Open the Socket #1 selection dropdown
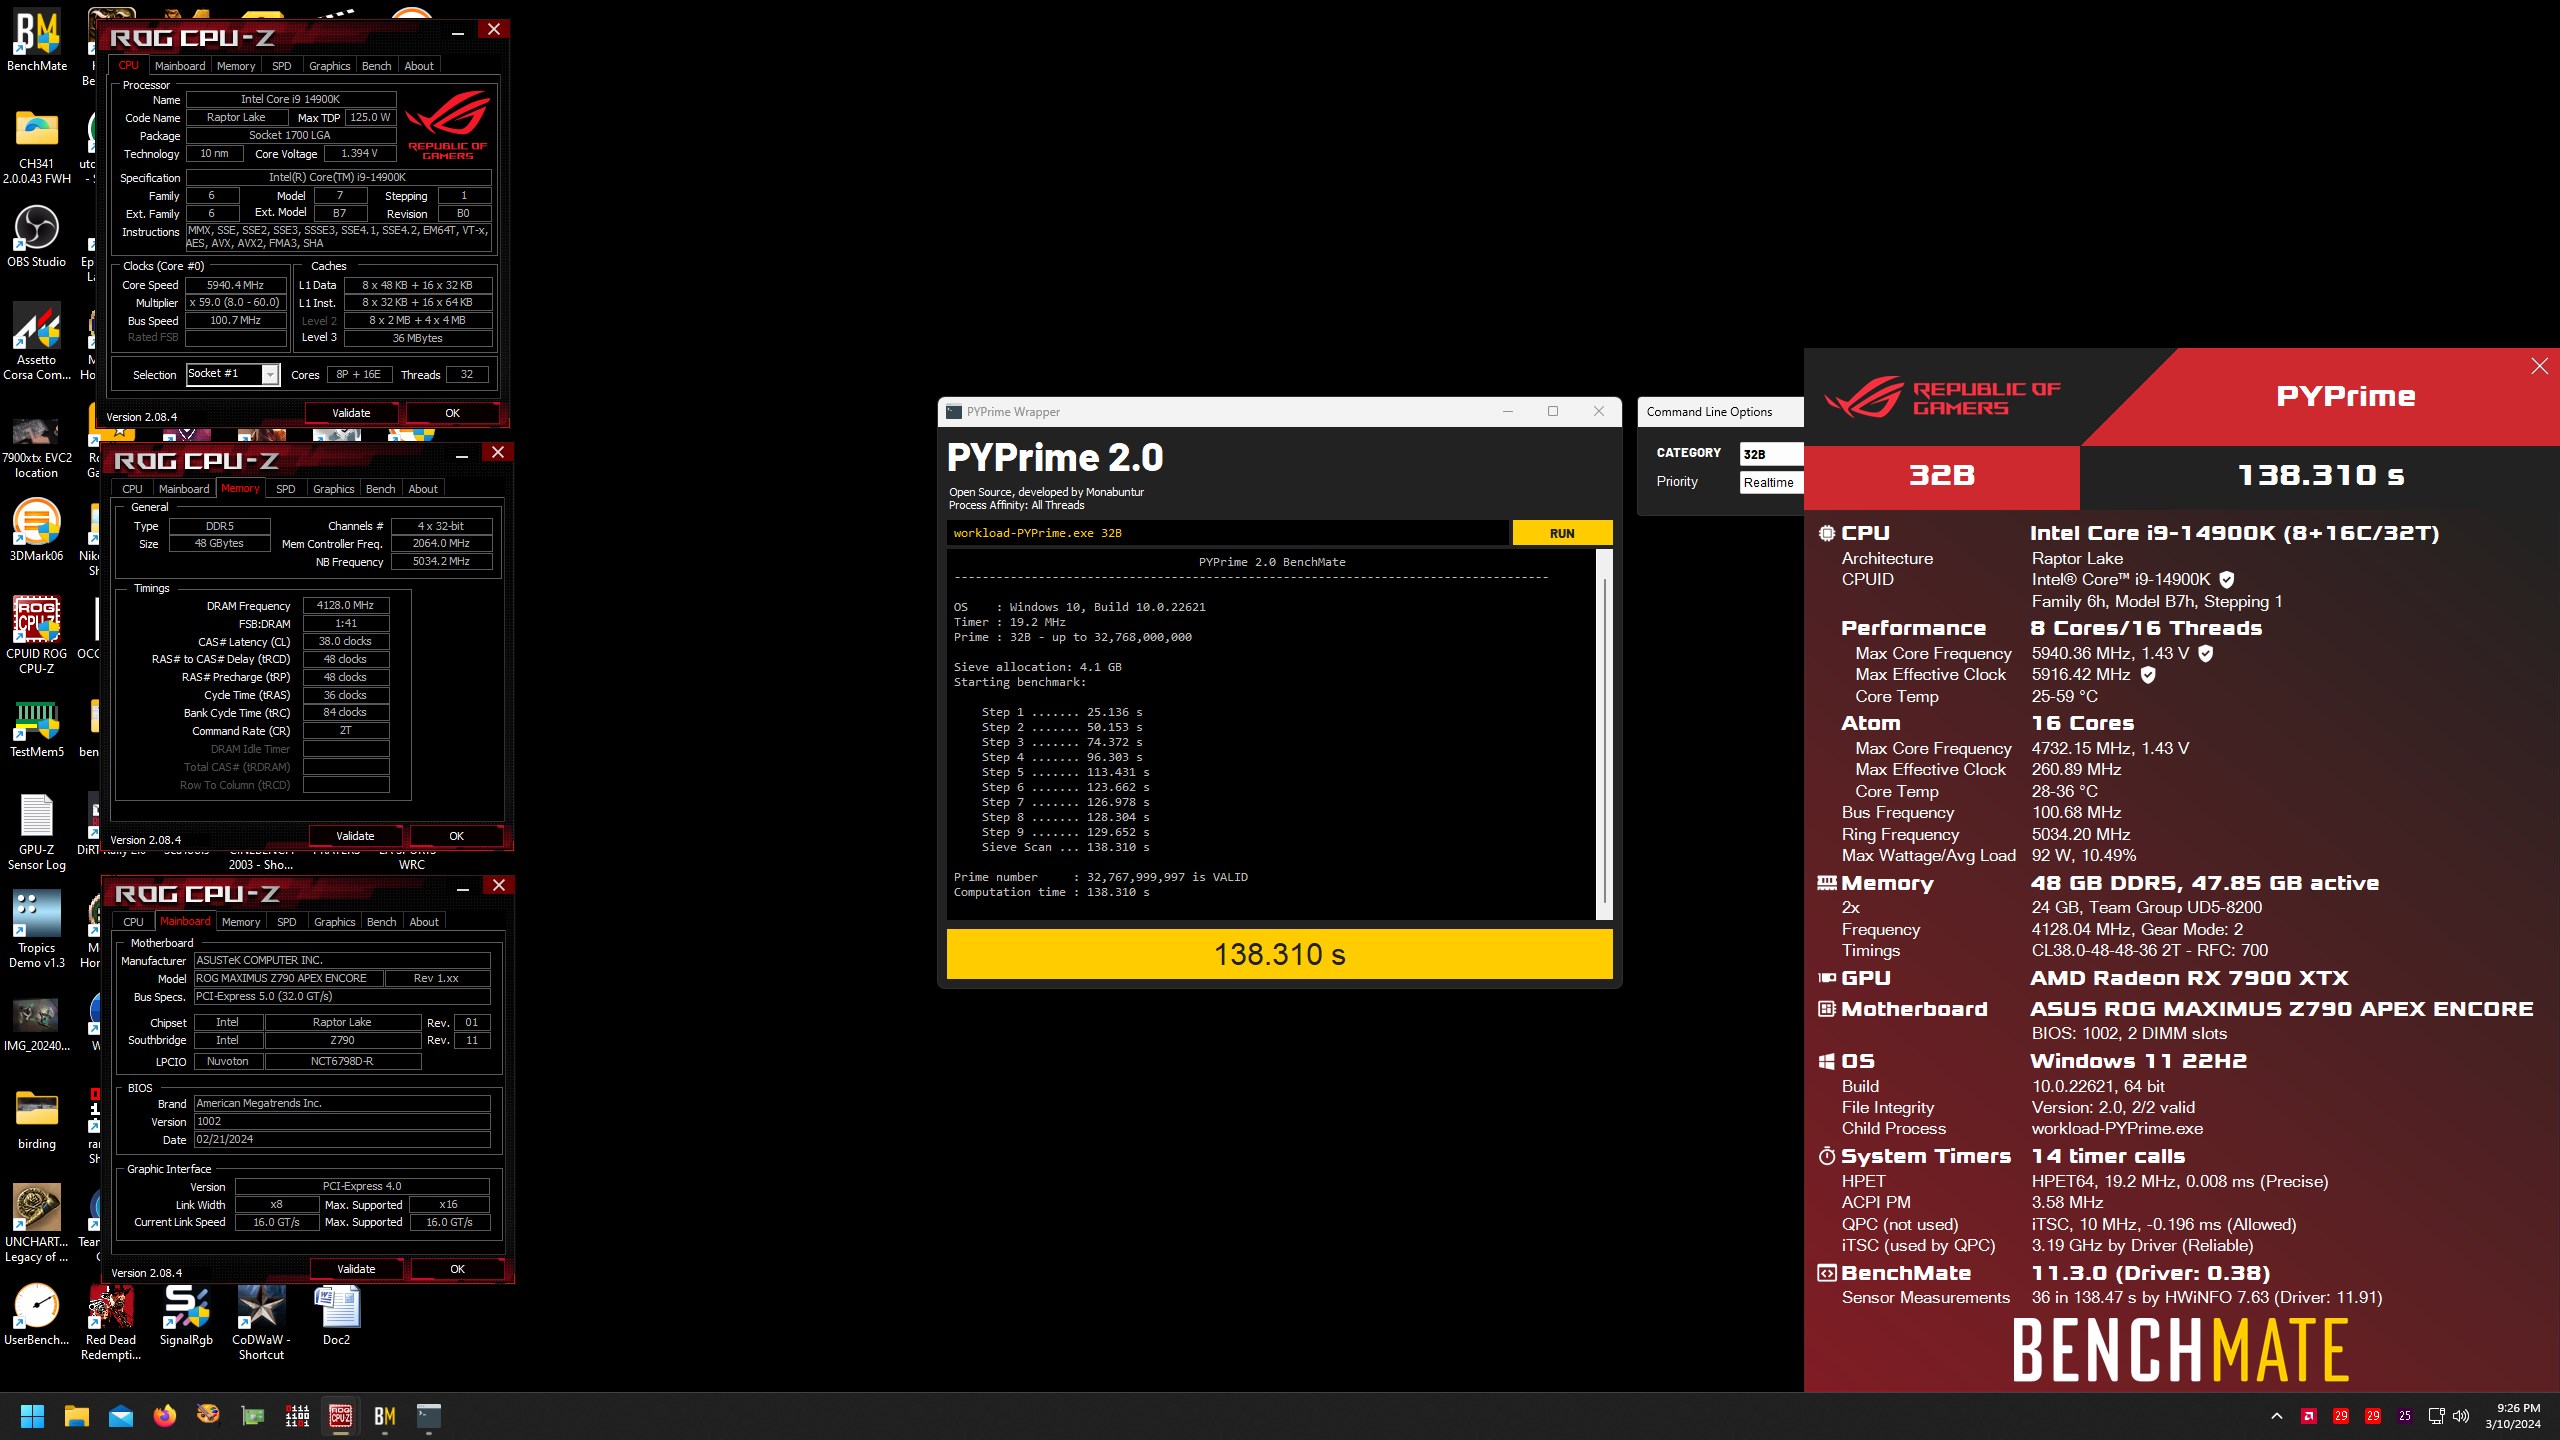2560x1440 pixels. (232, 374)
